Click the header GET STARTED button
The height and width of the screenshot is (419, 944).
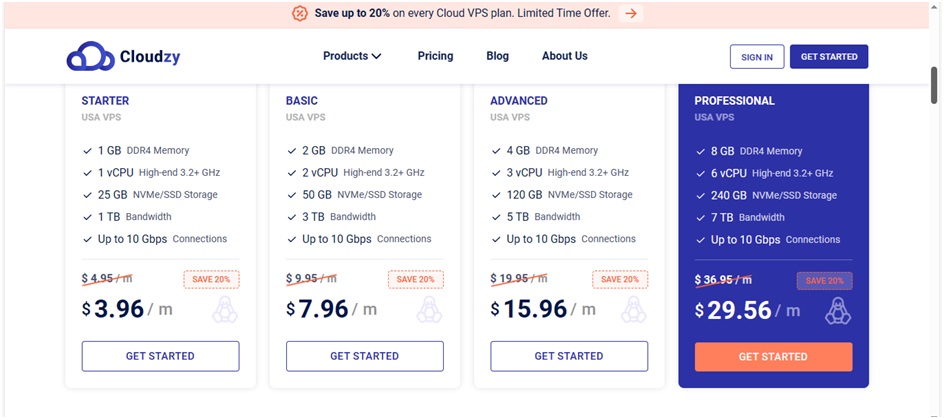point(829,57)
